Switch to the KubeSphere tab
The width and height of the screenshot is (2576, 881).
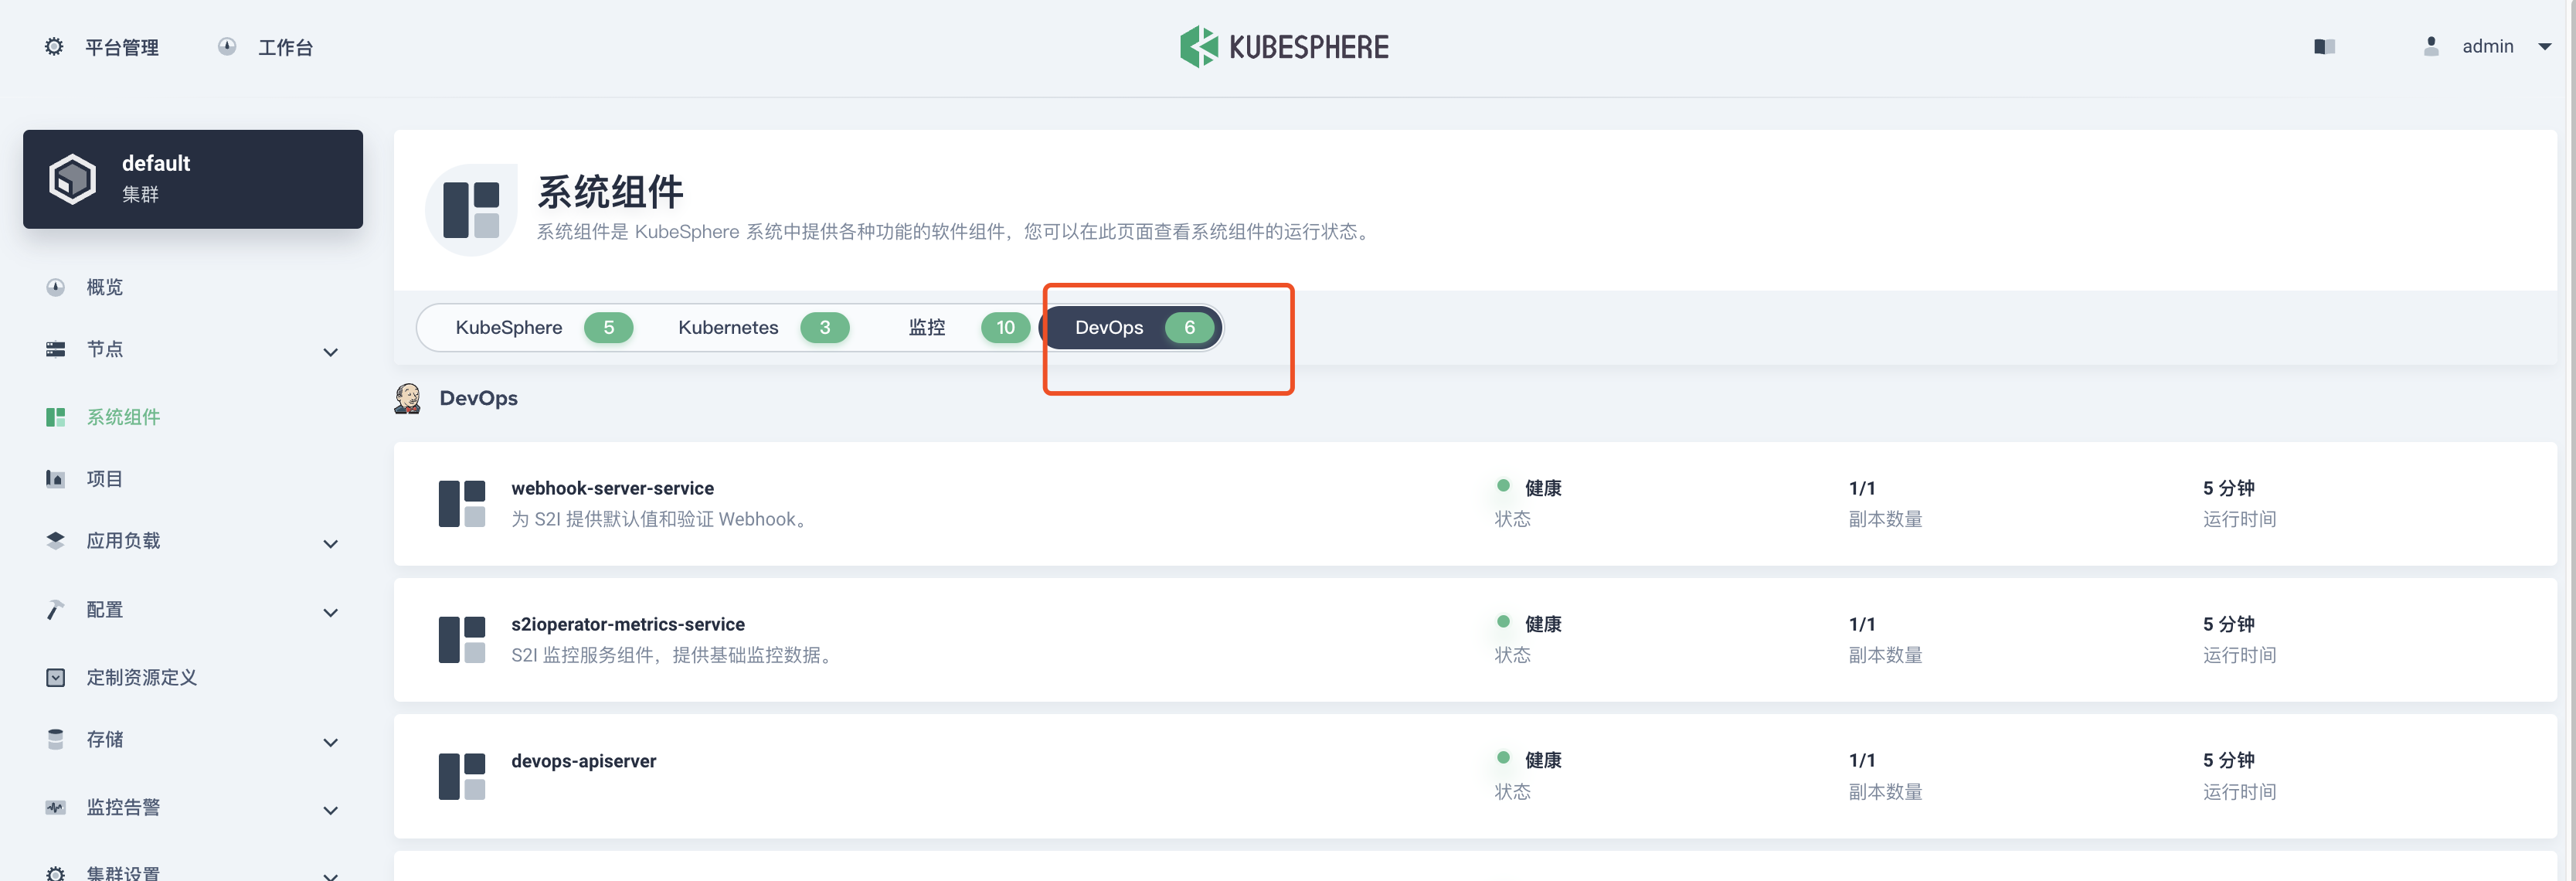pos(509,328)
